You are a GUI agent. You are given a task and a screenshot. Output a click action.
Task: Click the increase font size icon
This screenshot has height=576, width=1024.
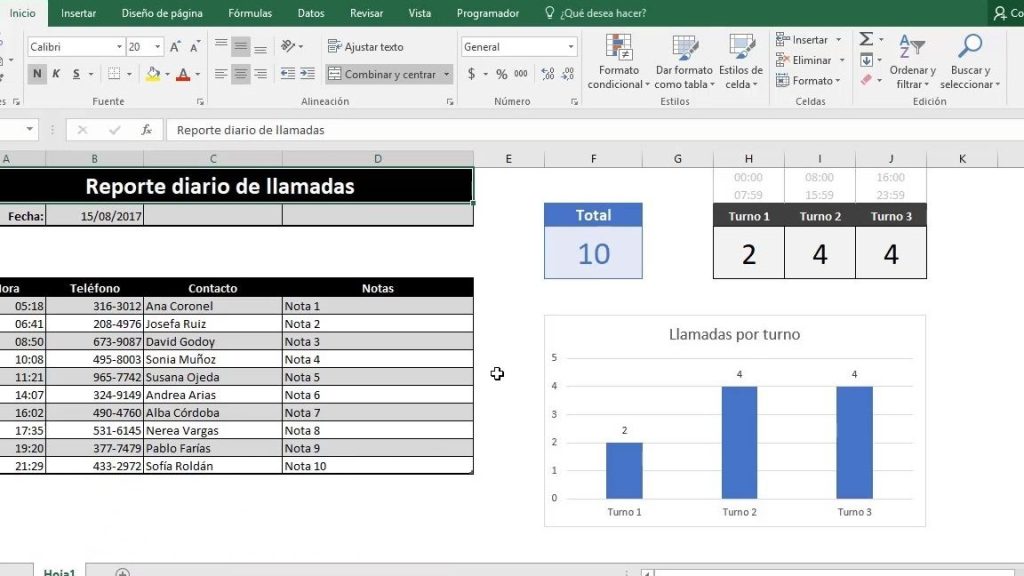click(x=175, y=47)
